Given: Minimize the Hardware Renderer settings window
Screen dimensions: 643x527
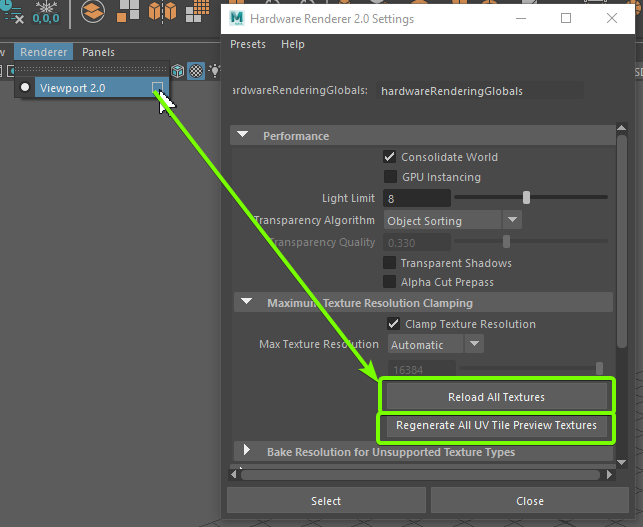Looking at the screenshot, I should pos(521,18).
